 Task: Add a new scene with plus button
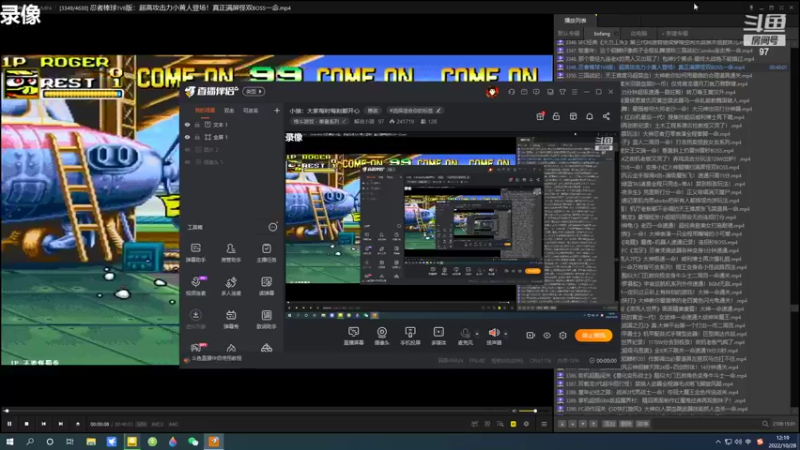tap(277, 110)
